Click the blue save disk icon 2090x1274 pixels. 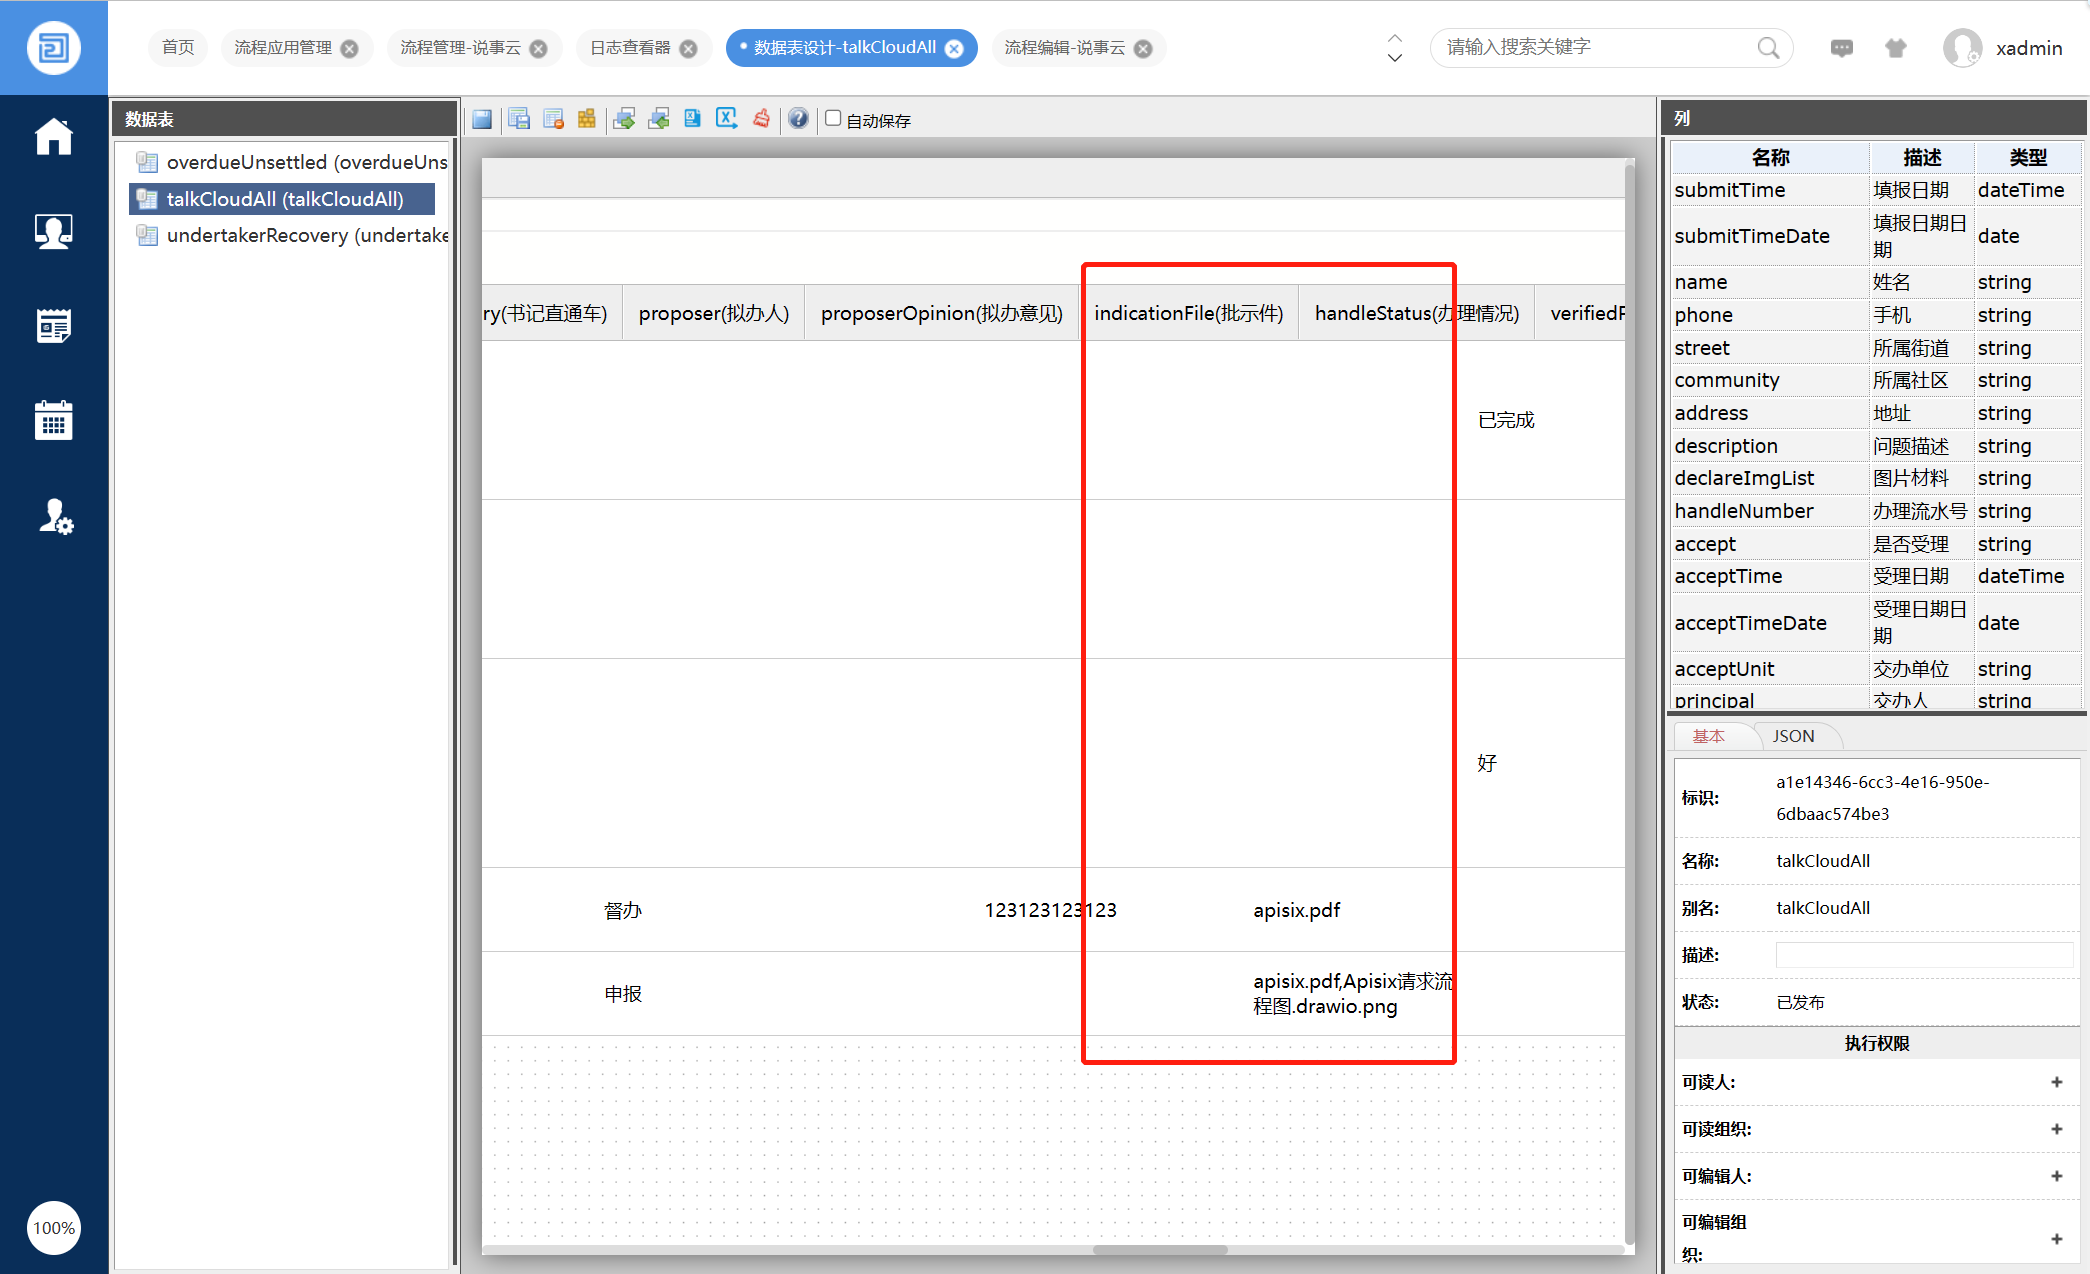coord(482,119)
